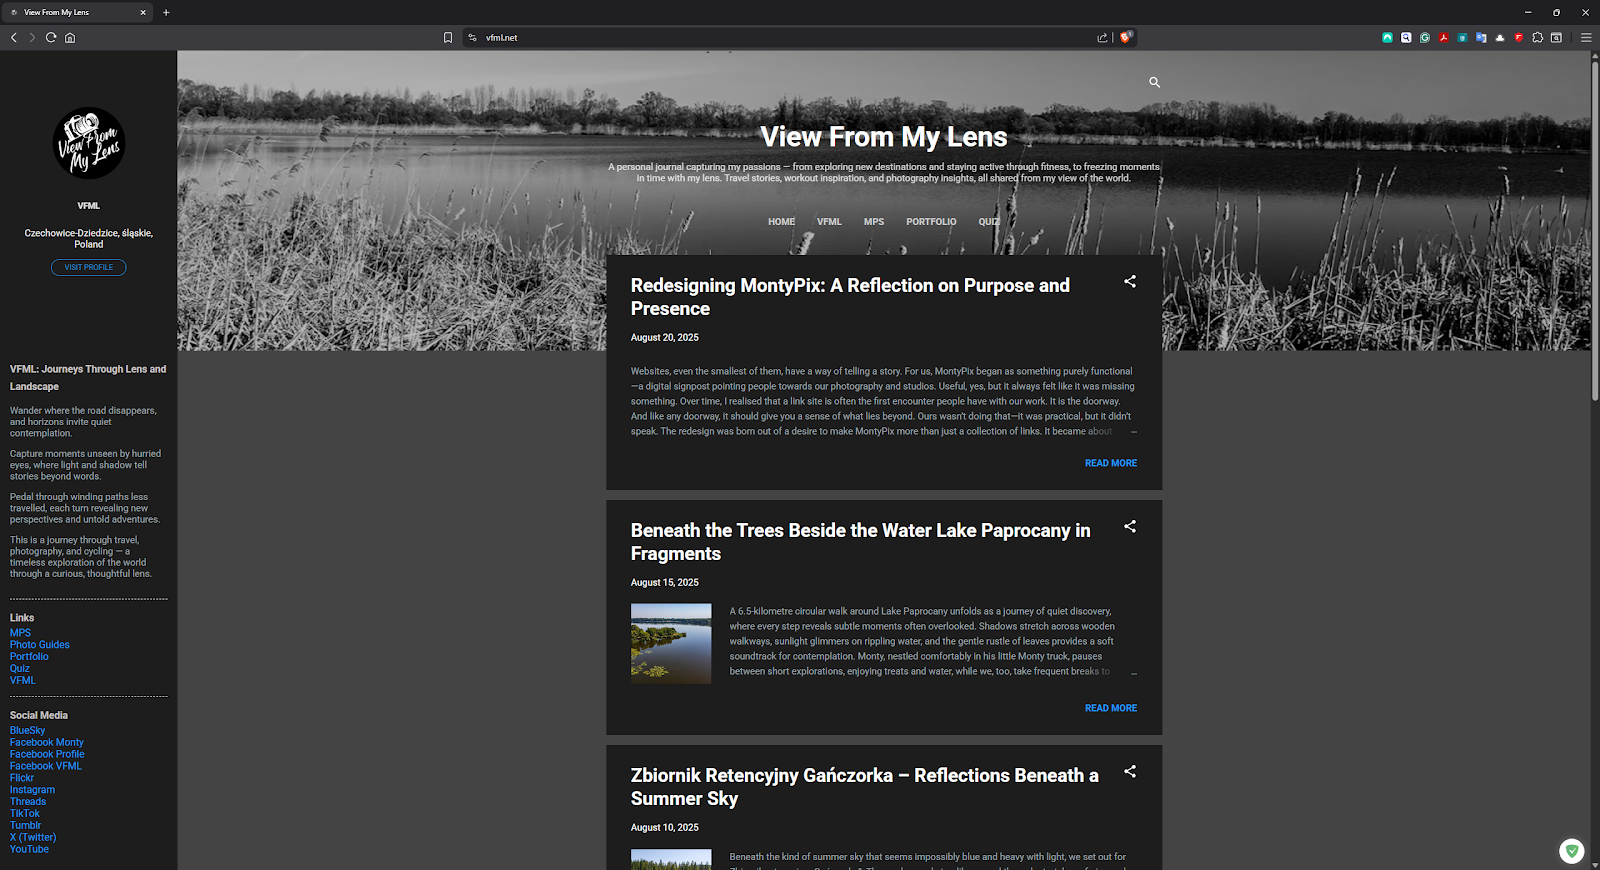The height and width of the screenshot is (870, 1600).
Task: Open the Lake Paprocany post thumbnail
Action: click(x=671, y=644)
